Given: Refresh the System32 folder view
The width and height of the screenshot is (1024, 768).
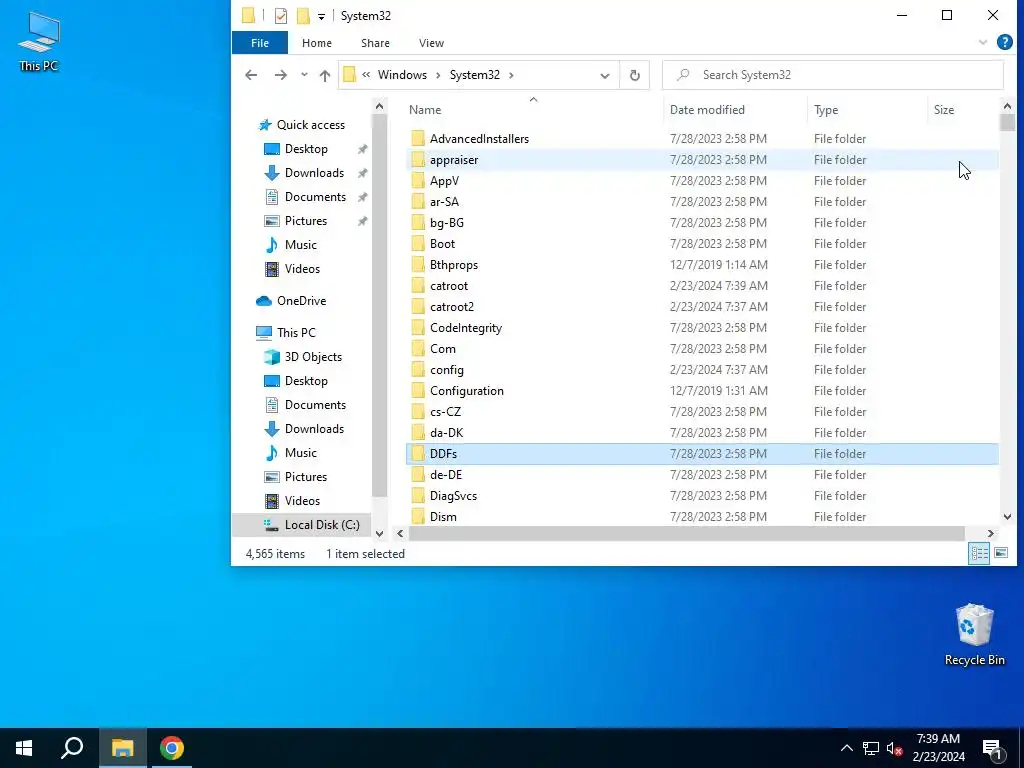Looking at the screenshot, I should point(635,75).
